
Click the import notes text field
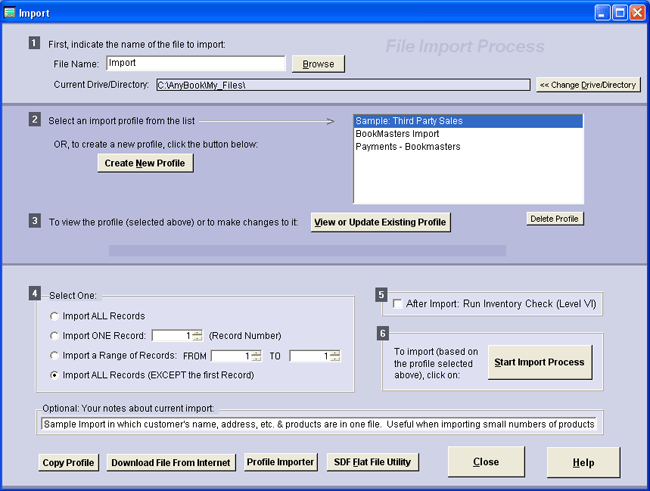(317, 424)
